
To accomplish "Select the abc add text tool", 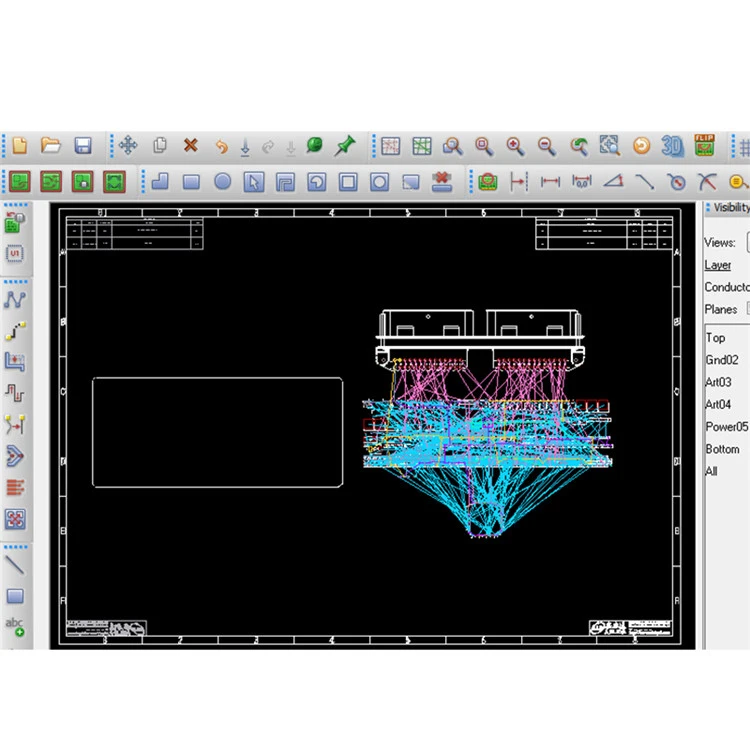I will point(15,627).
